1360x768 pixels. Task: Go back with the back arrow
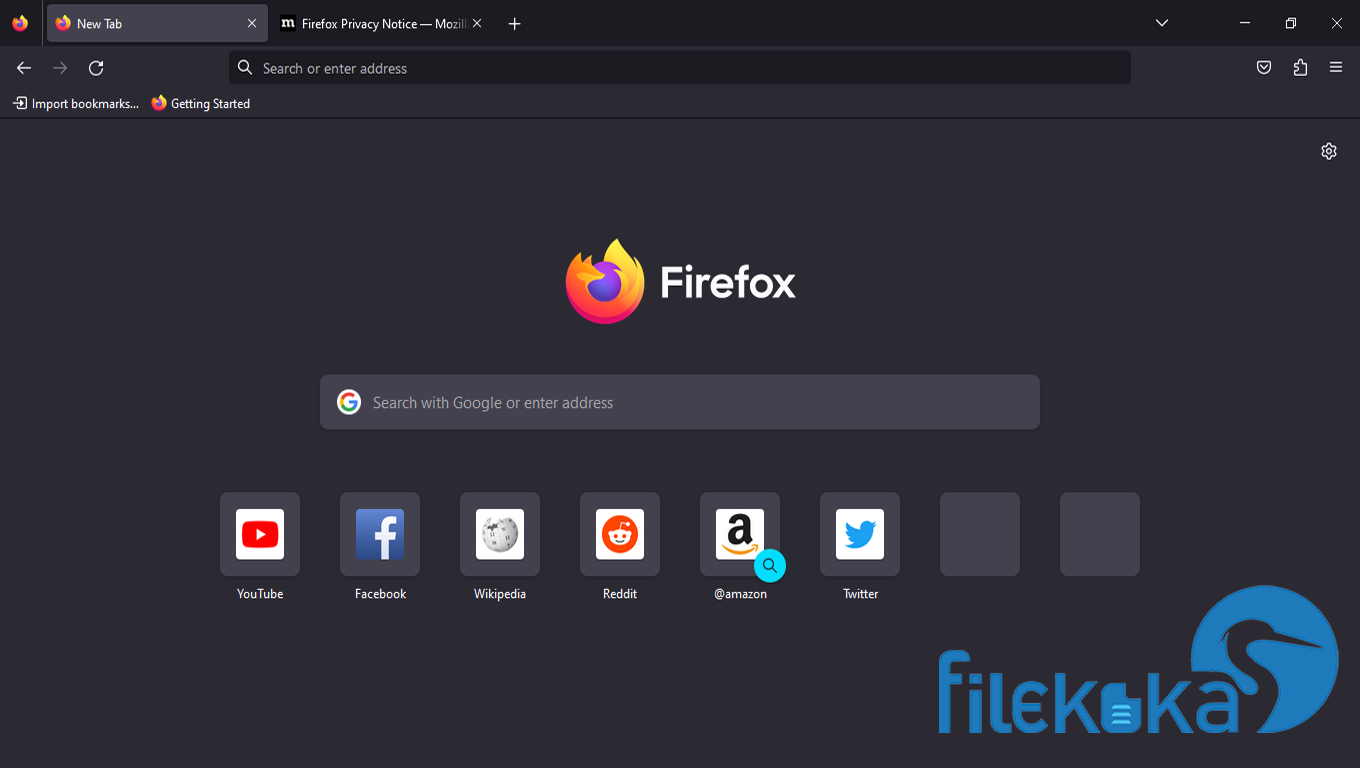(24, 68)
